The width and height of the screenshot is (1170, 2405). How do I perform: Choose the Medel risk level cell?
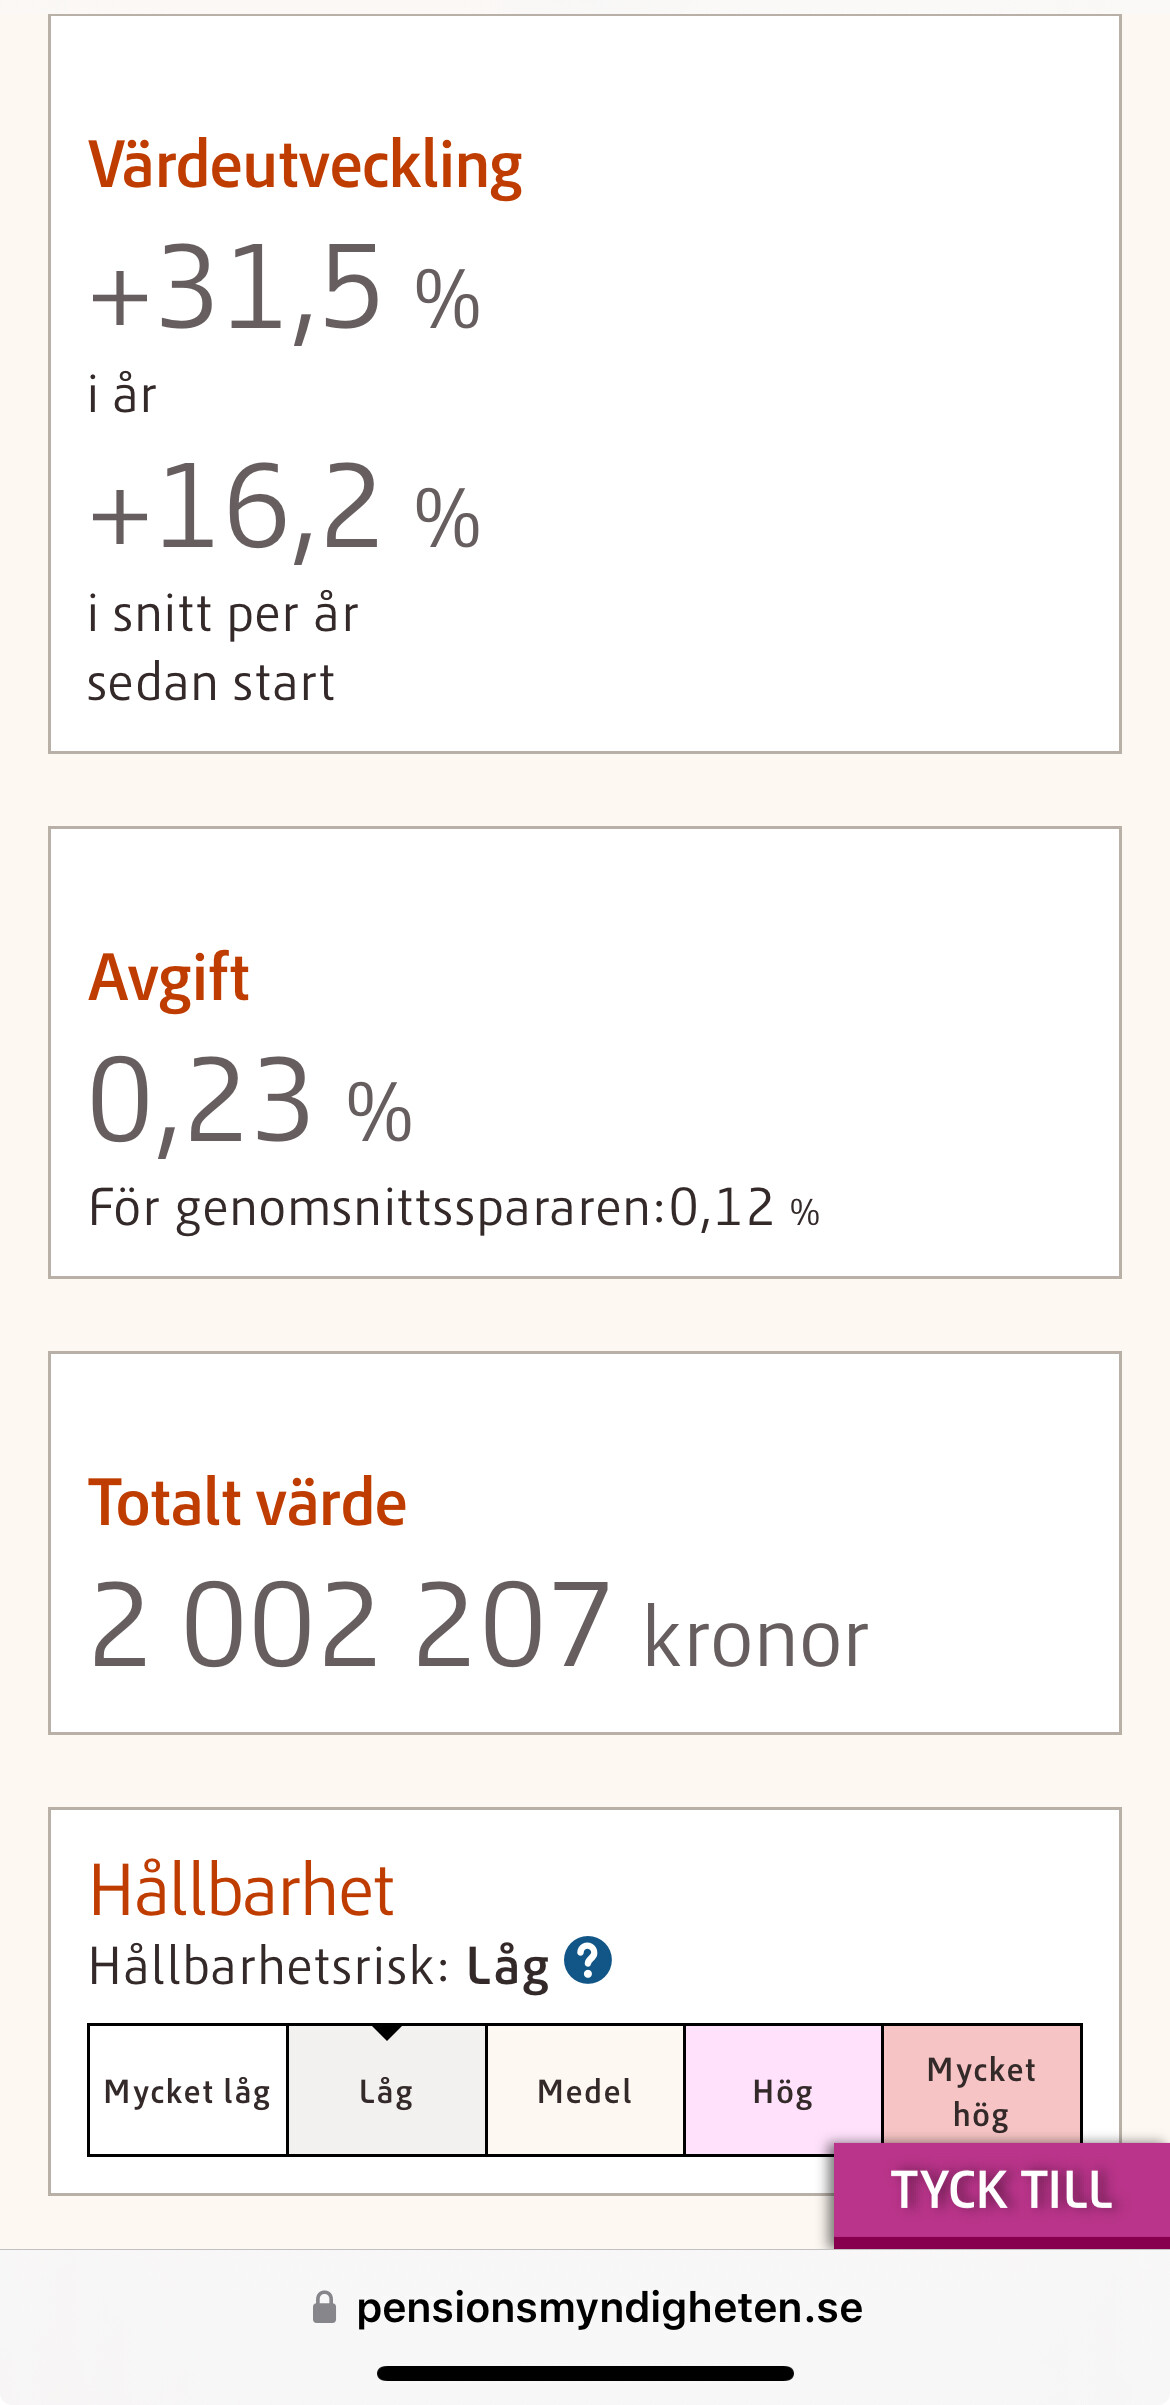[x=585, y=2090]
